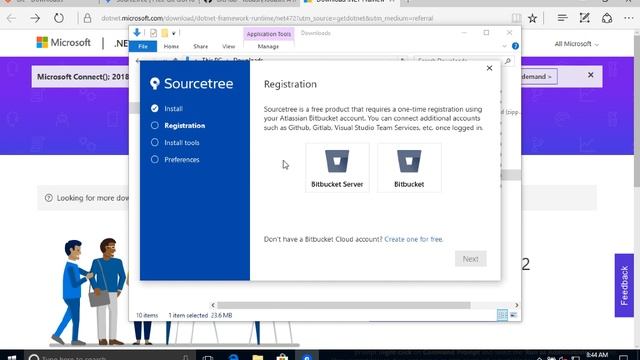Dismiss the Microsoft Connect banner
This screenshot has width=640, height=360.
point(591,75)
